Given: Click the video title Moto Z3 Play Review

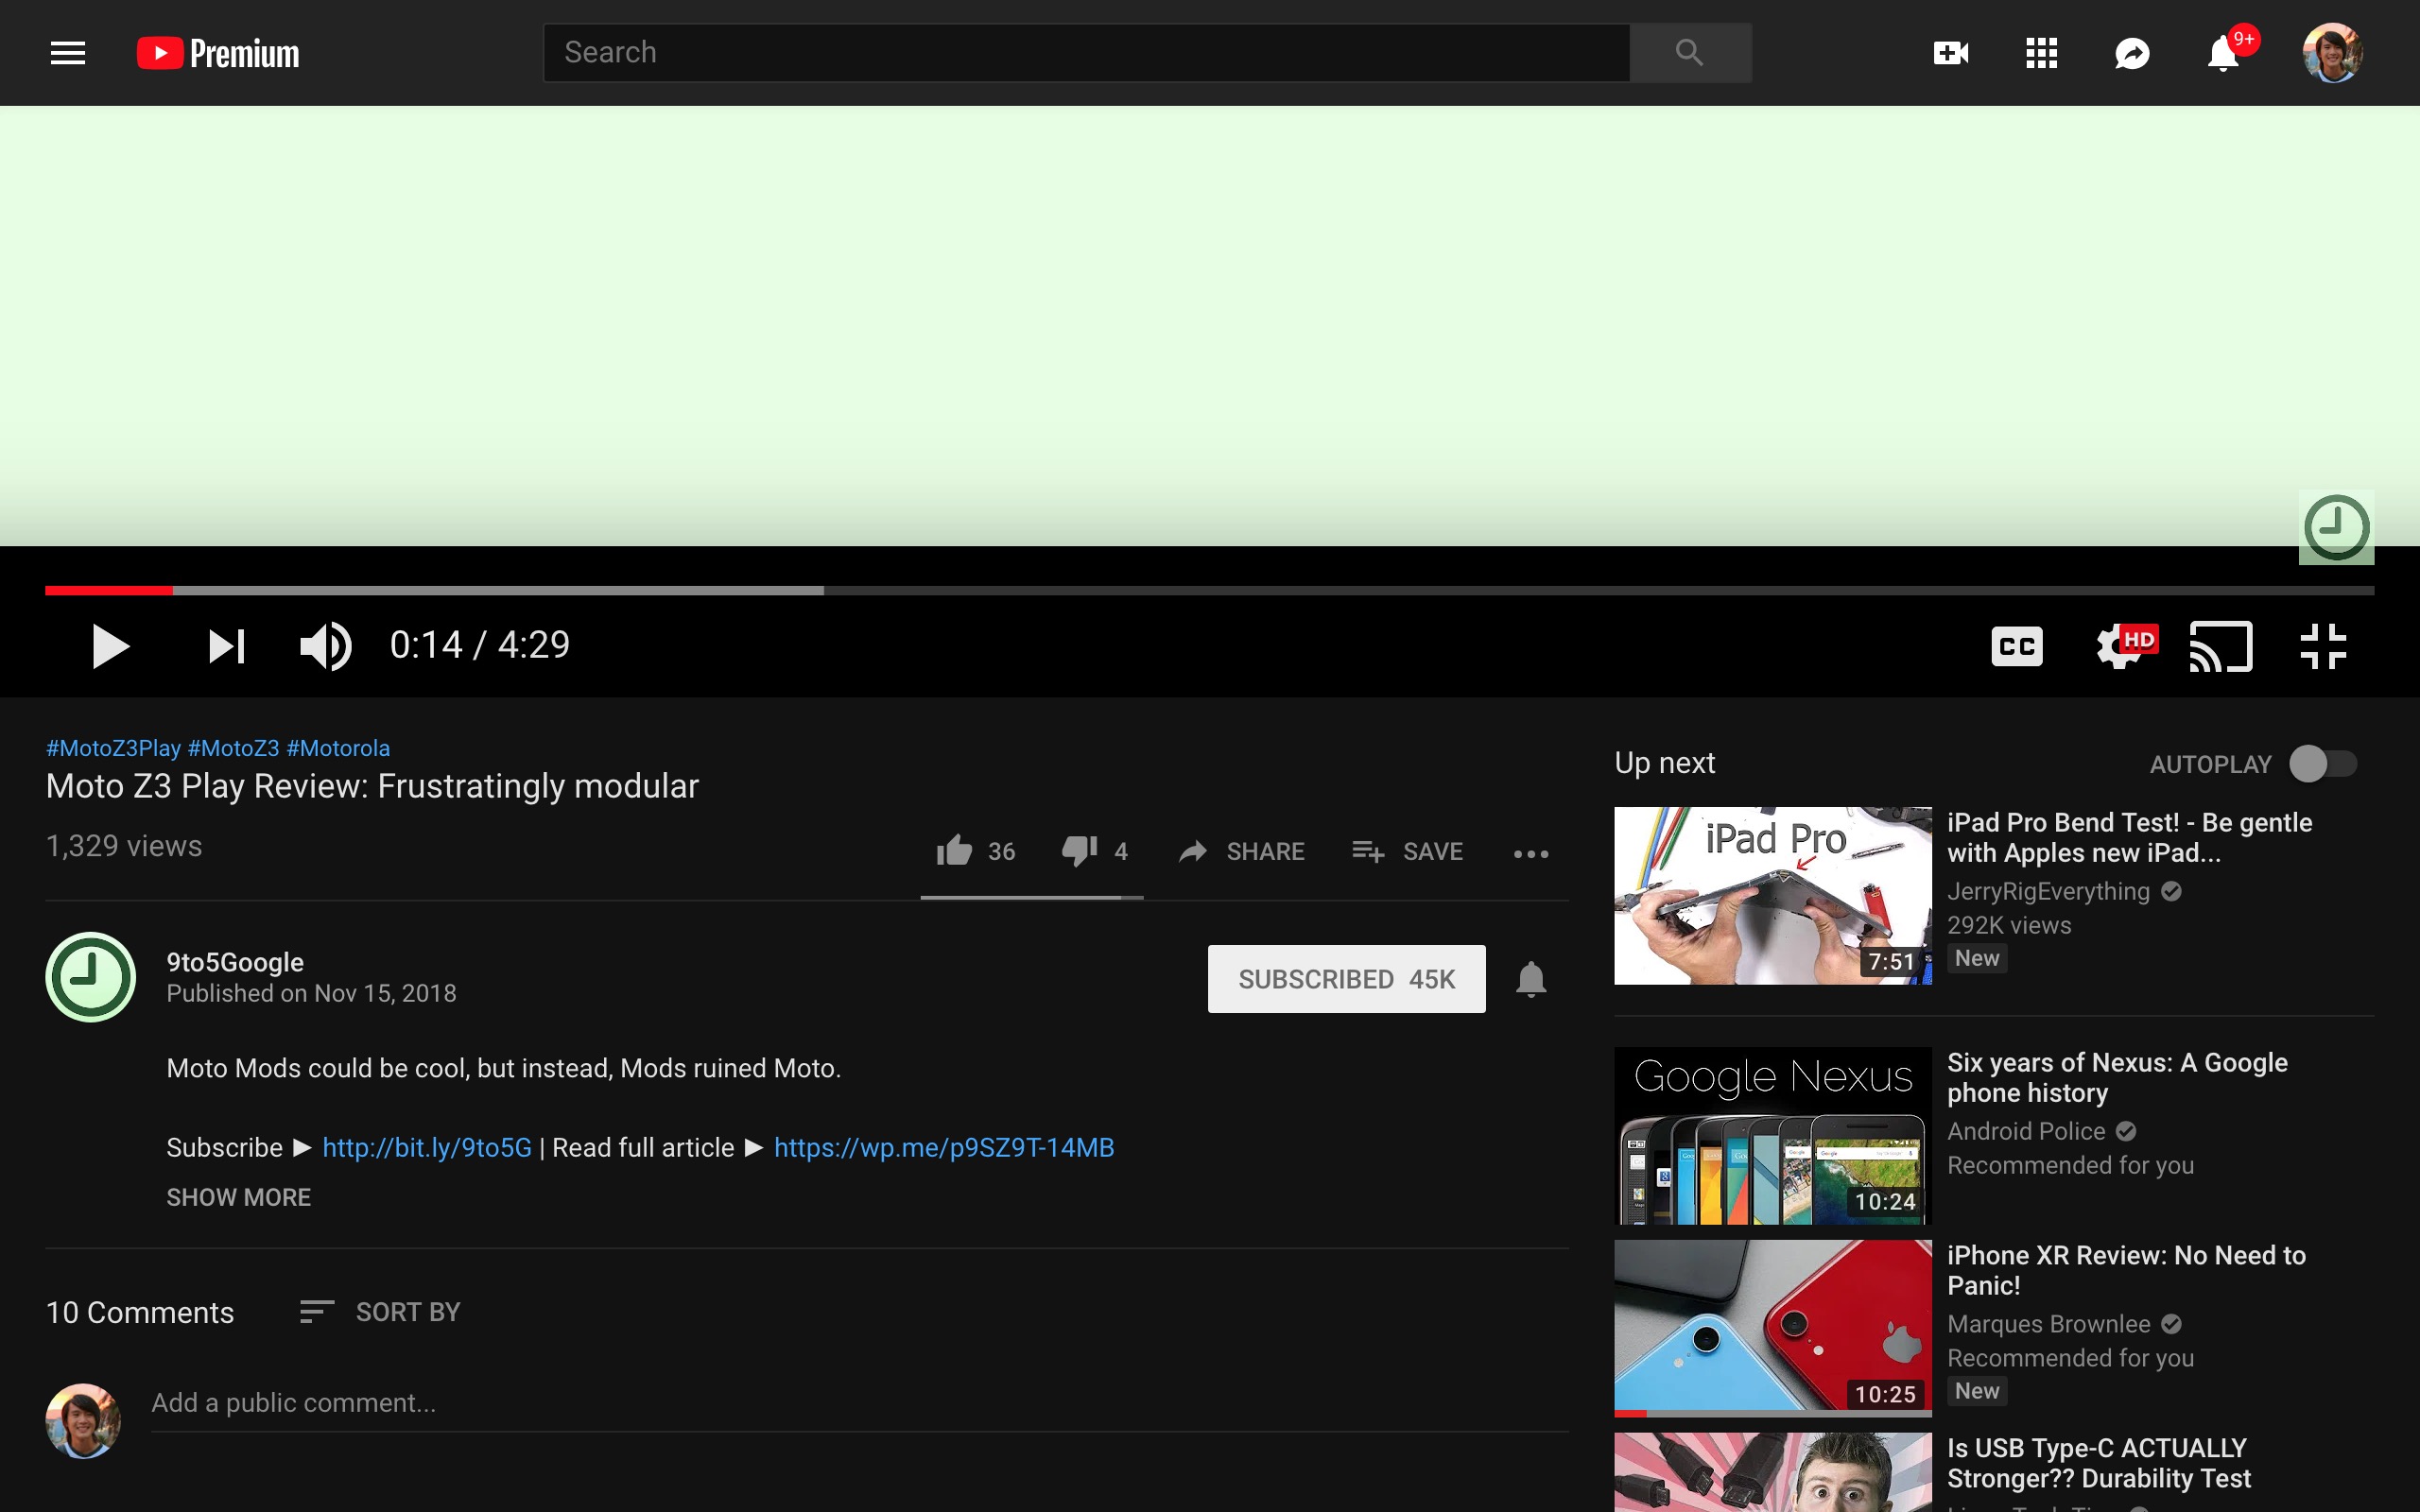Looking at the screenshot, I should coord(372,786).
